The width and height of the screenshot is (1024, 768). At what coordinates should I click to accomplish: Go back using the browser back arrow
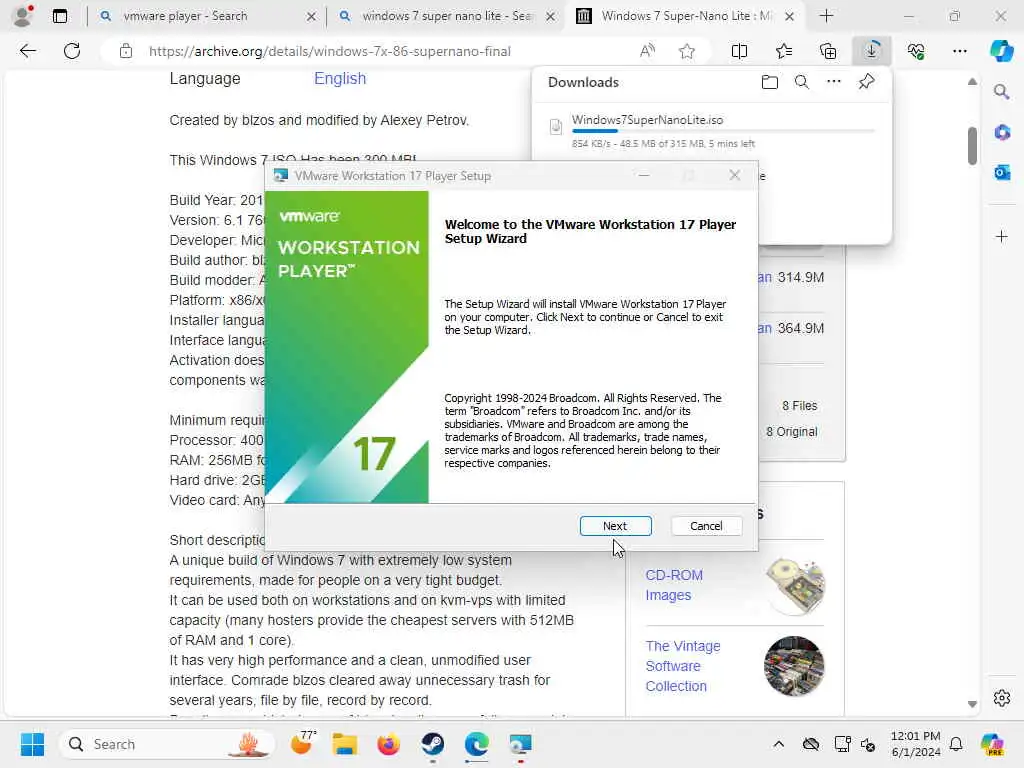27,51
